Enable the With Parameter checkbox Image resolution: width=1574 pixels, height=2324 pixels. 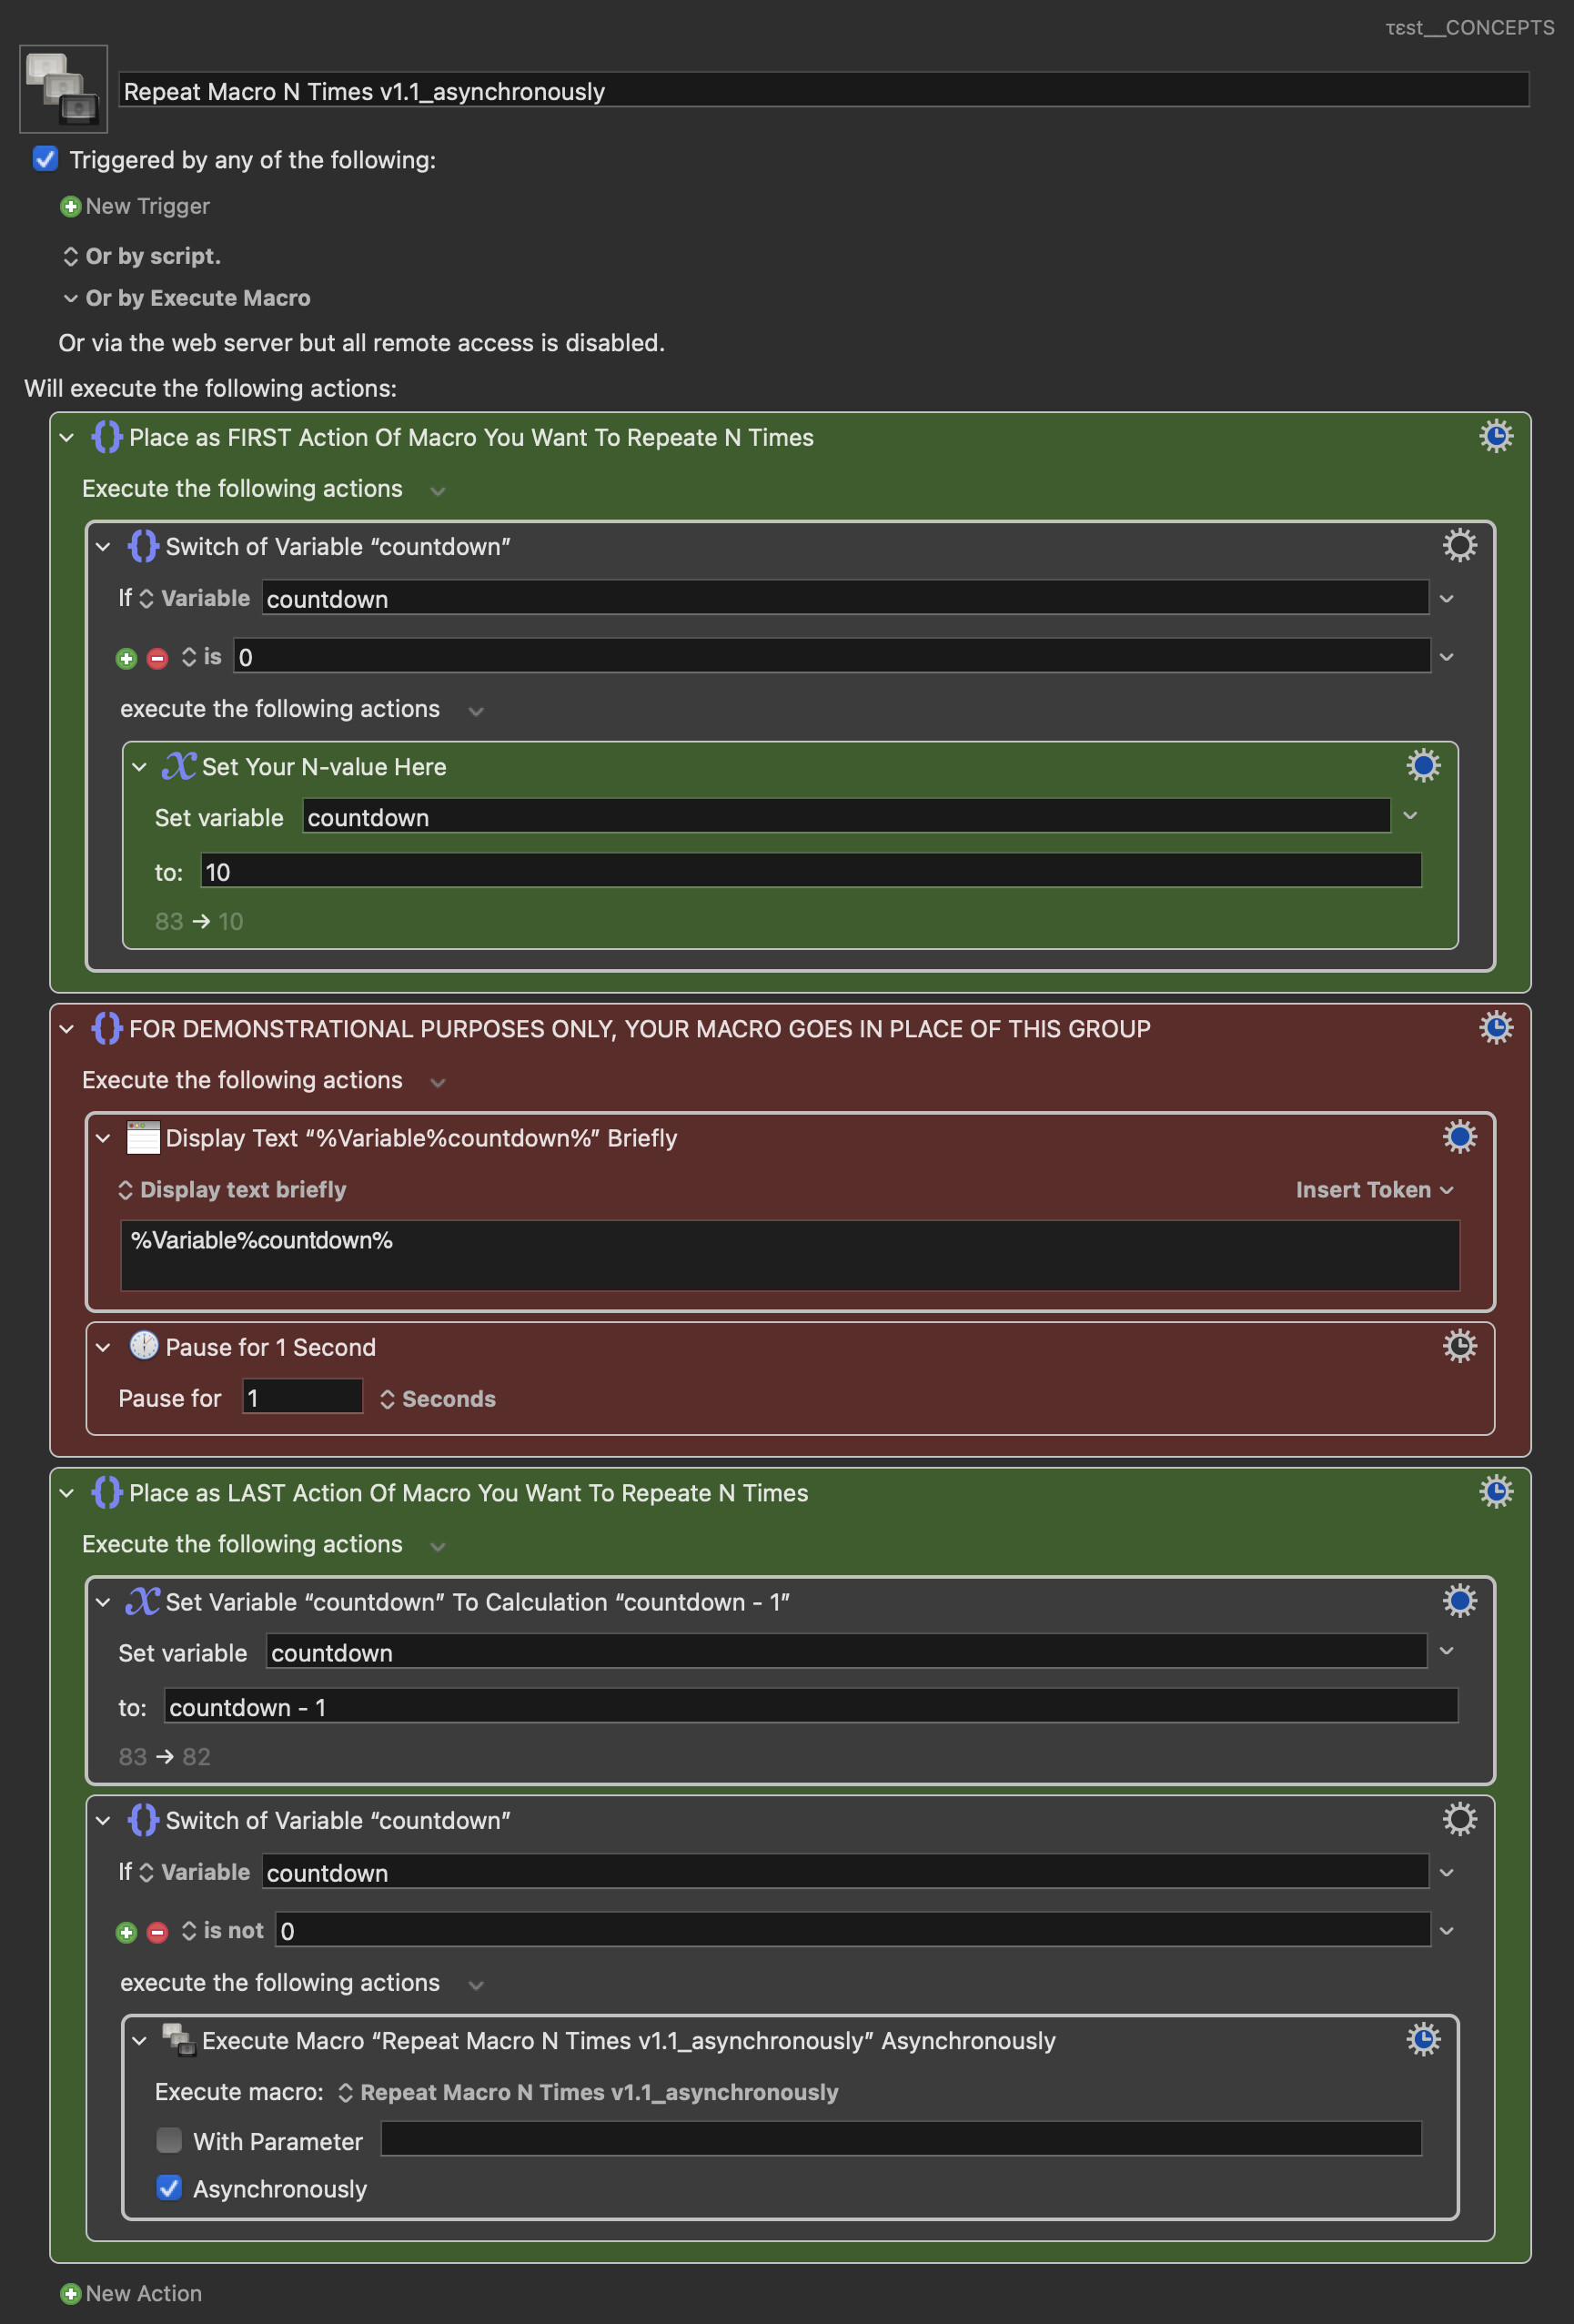pos(169,2140)
